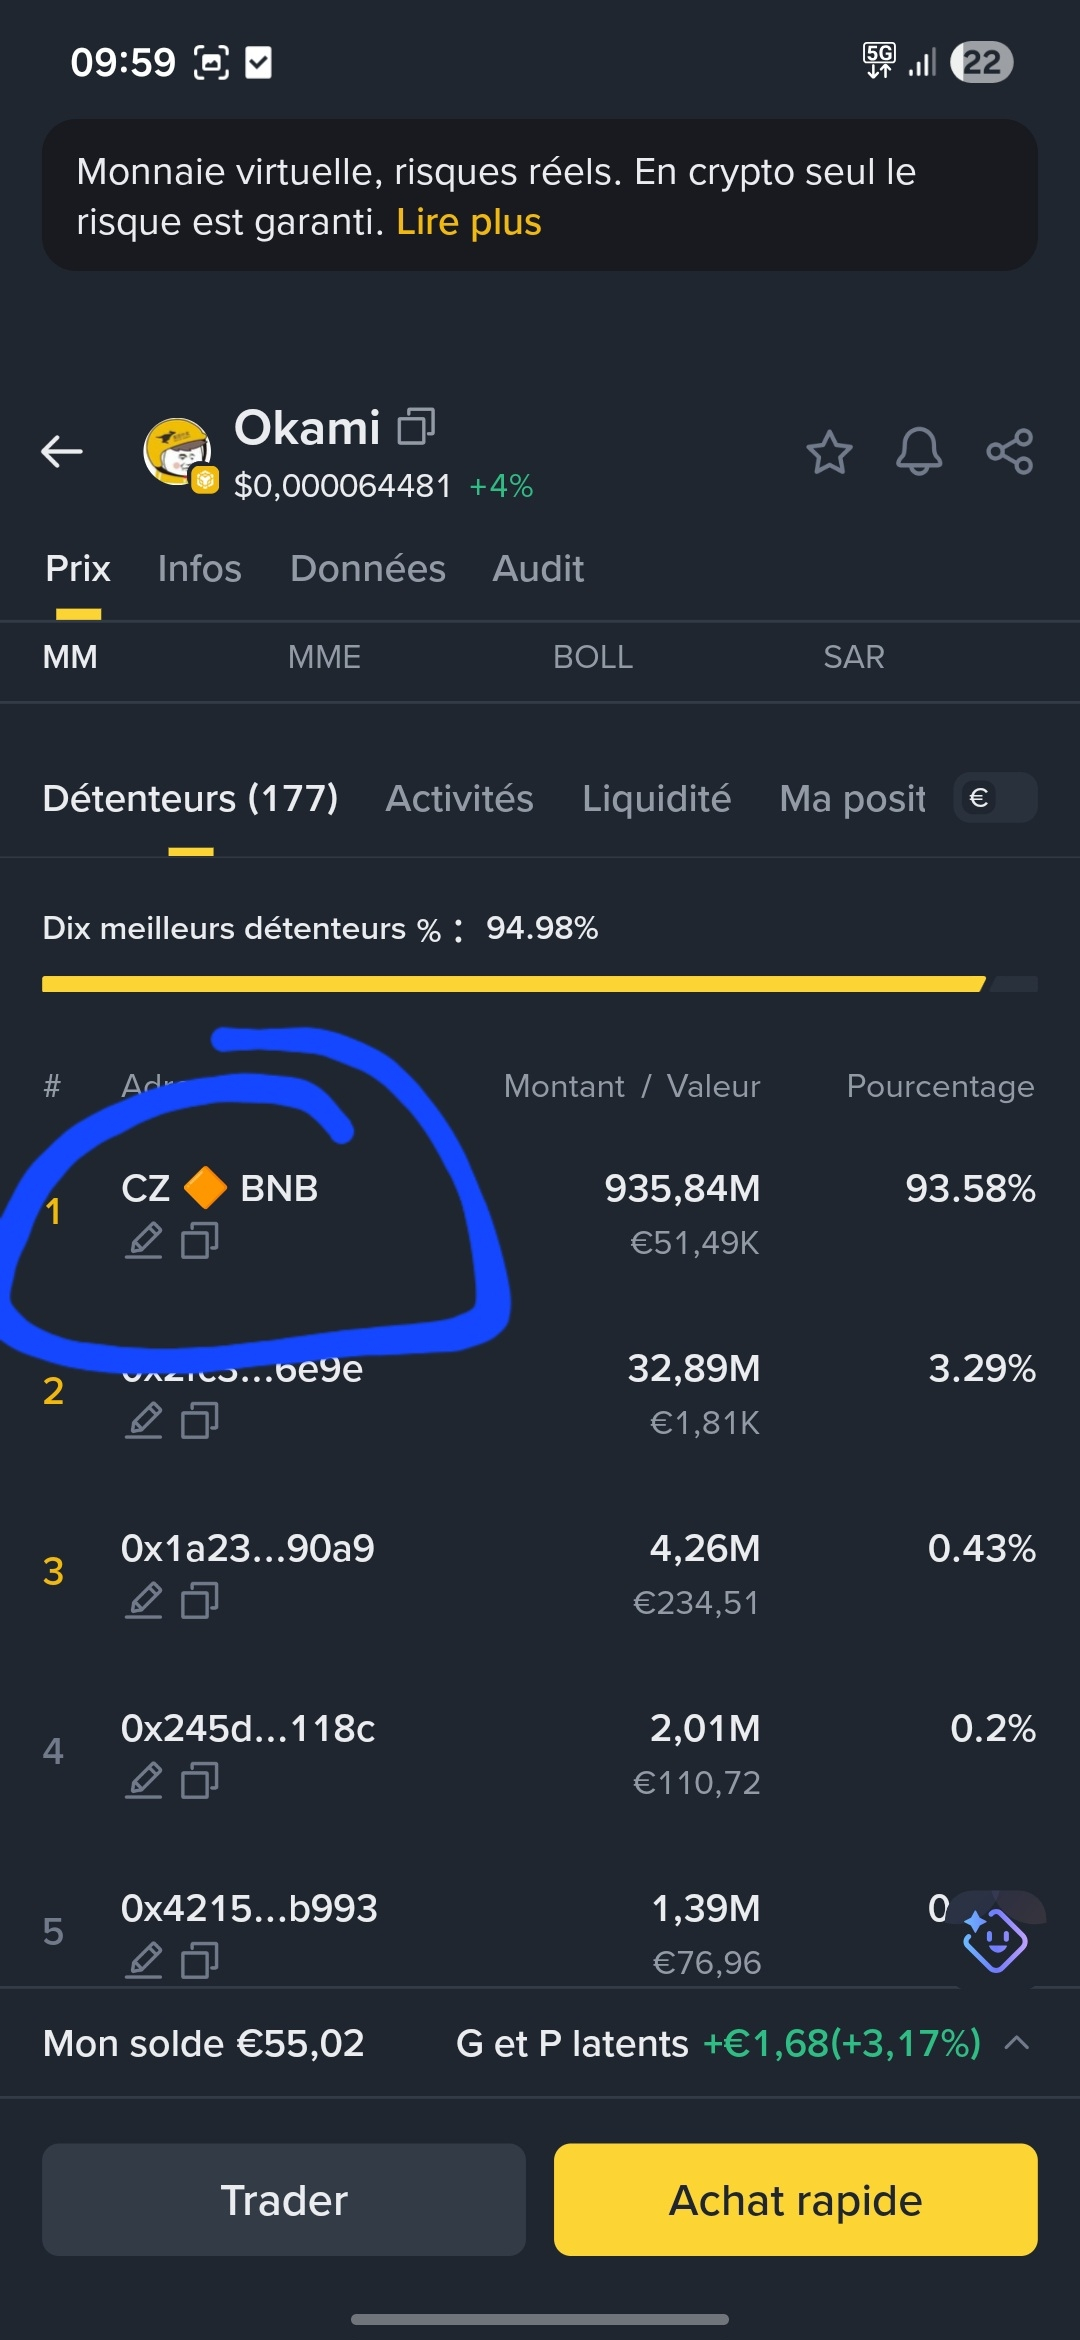Select the MME indicator
The width and height of the screenshot is (1080, 2340).
coord(324,657)
